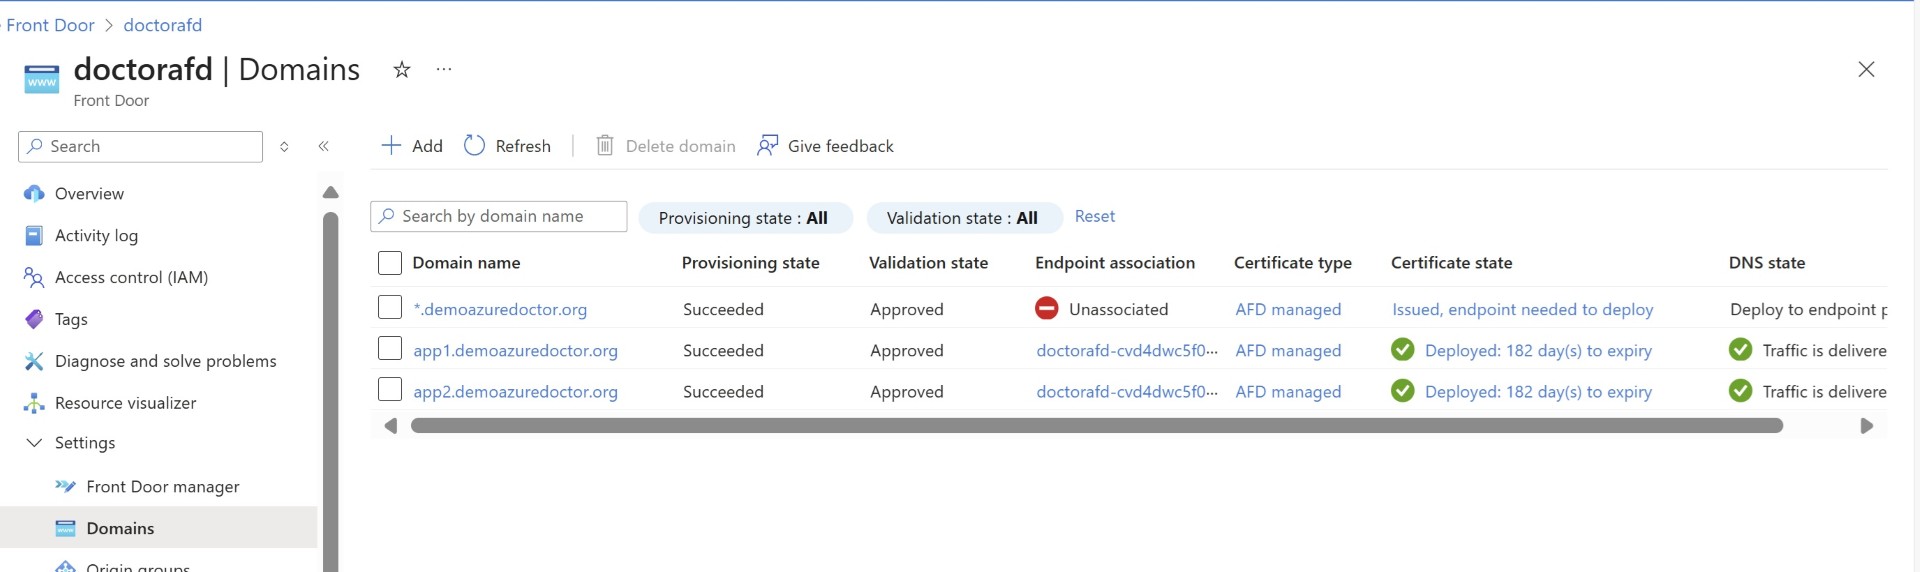Click the Diagnose and solve problems icon
1920x572 pixels.
[x=34, y=361]
